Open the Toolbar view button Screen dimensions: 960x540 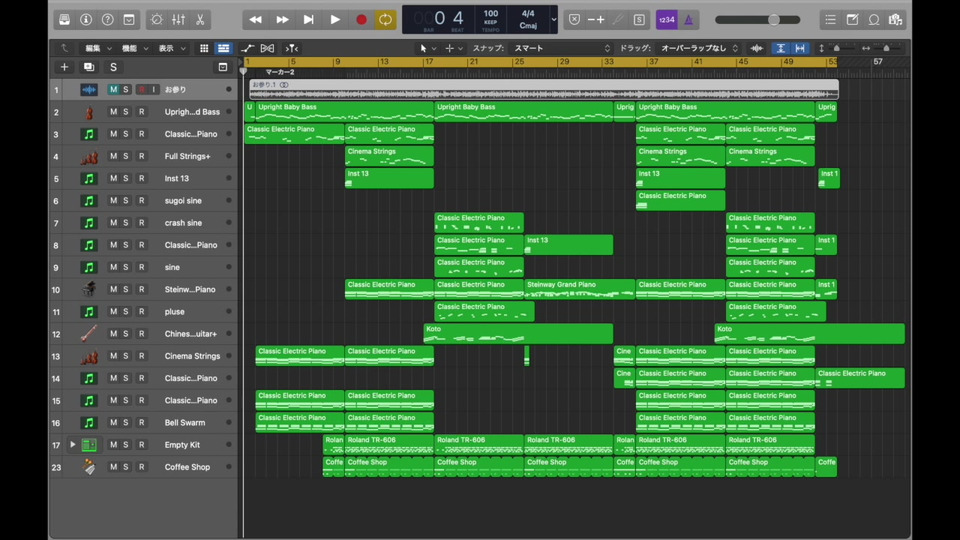[129, 20]
